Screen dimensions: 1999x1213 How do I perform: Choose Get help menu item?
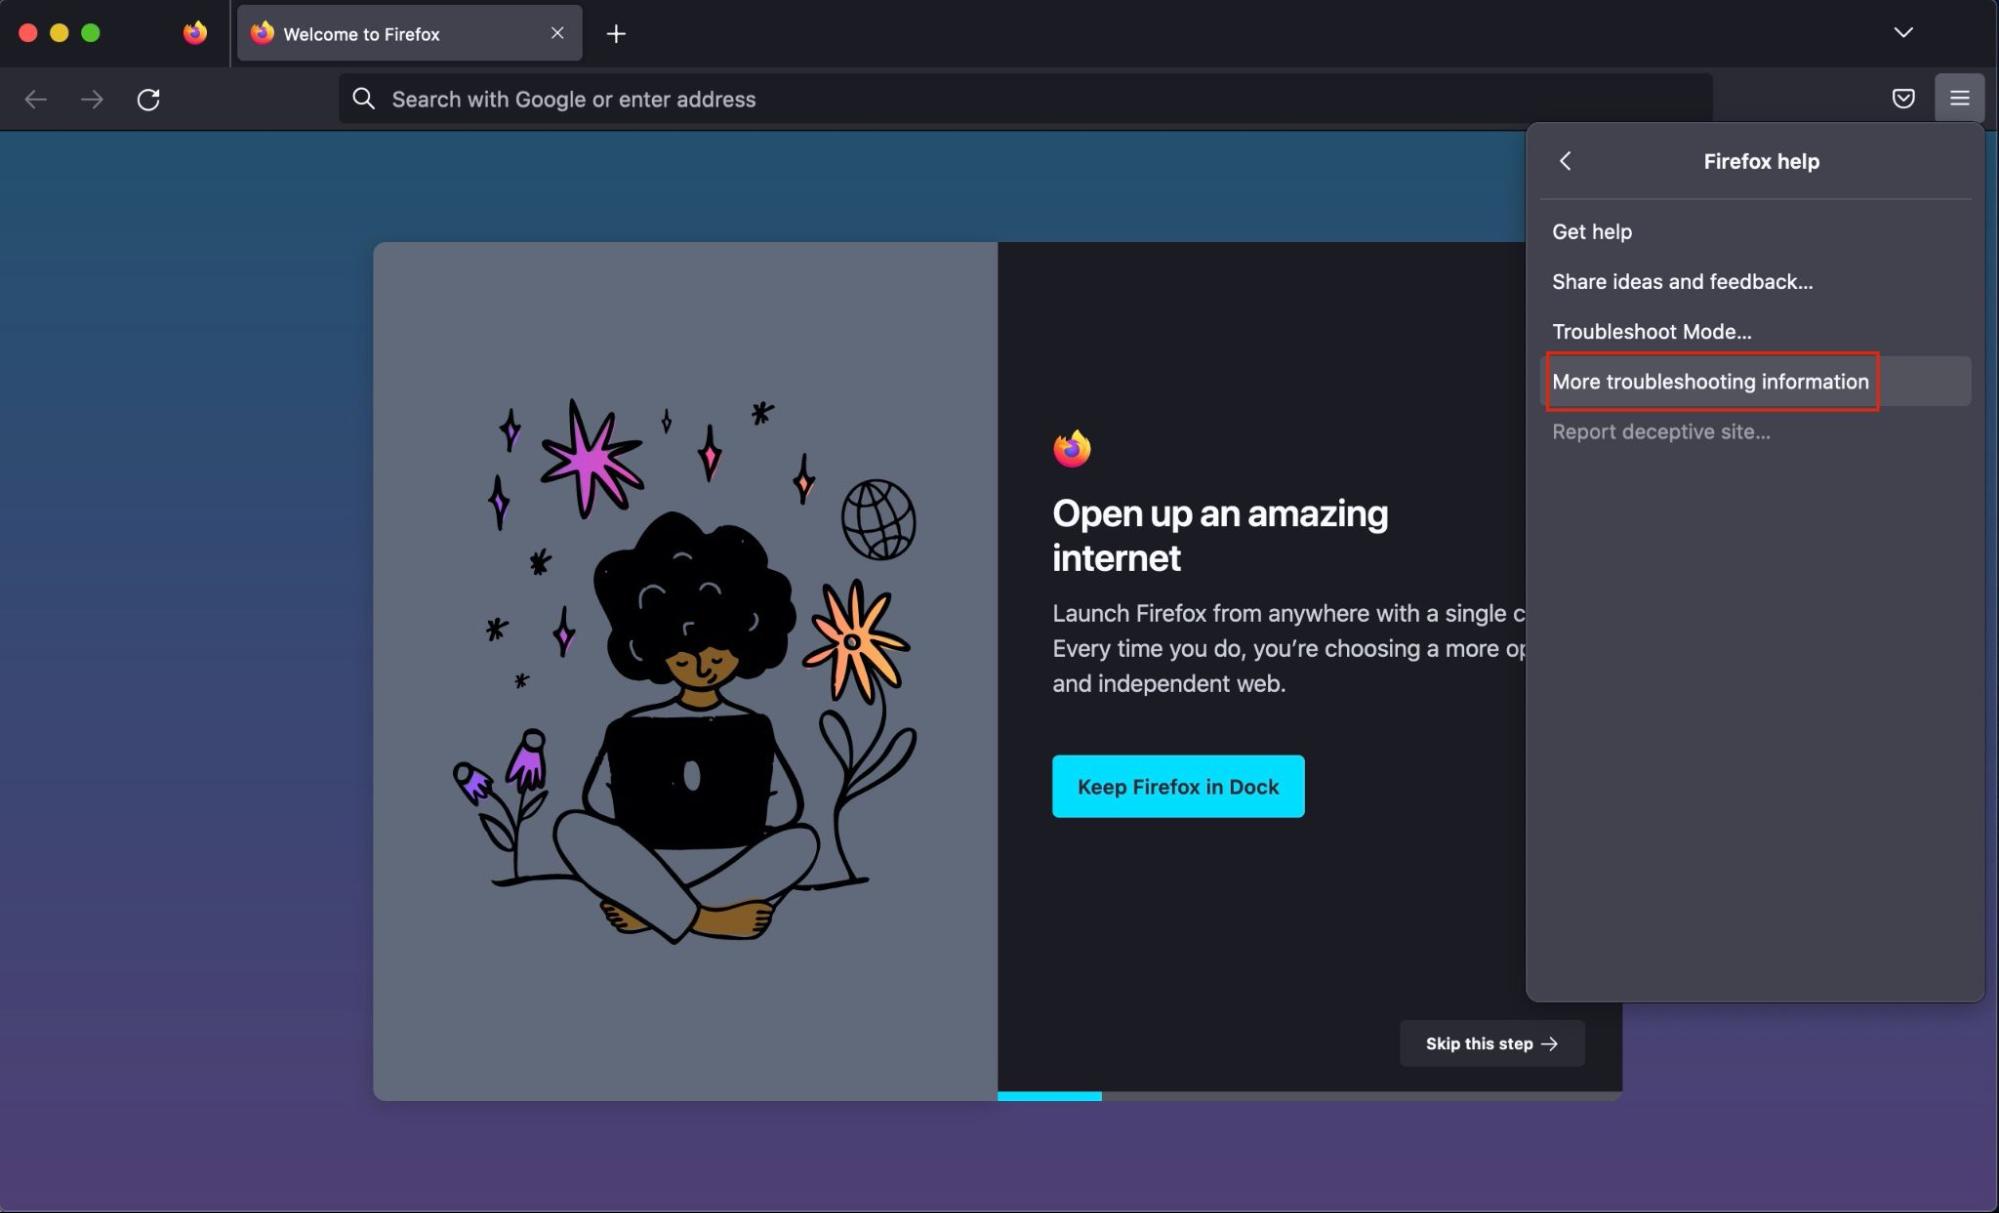1755,231
